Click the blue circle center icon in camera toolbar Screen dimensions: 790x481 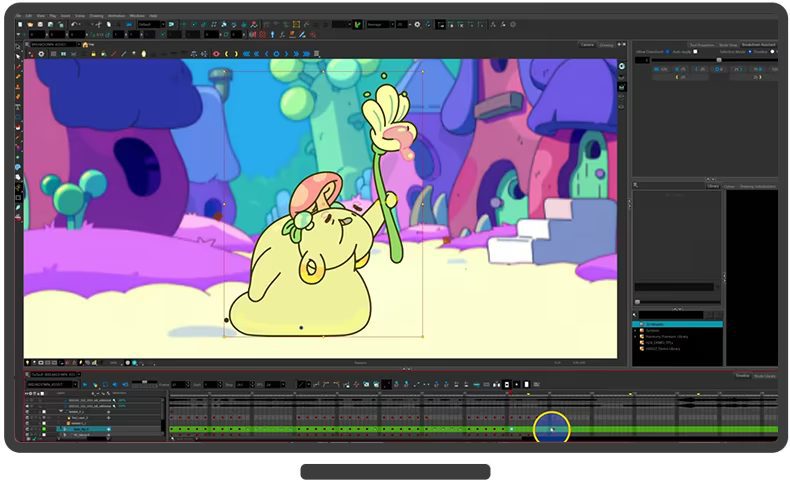[276, 53]
